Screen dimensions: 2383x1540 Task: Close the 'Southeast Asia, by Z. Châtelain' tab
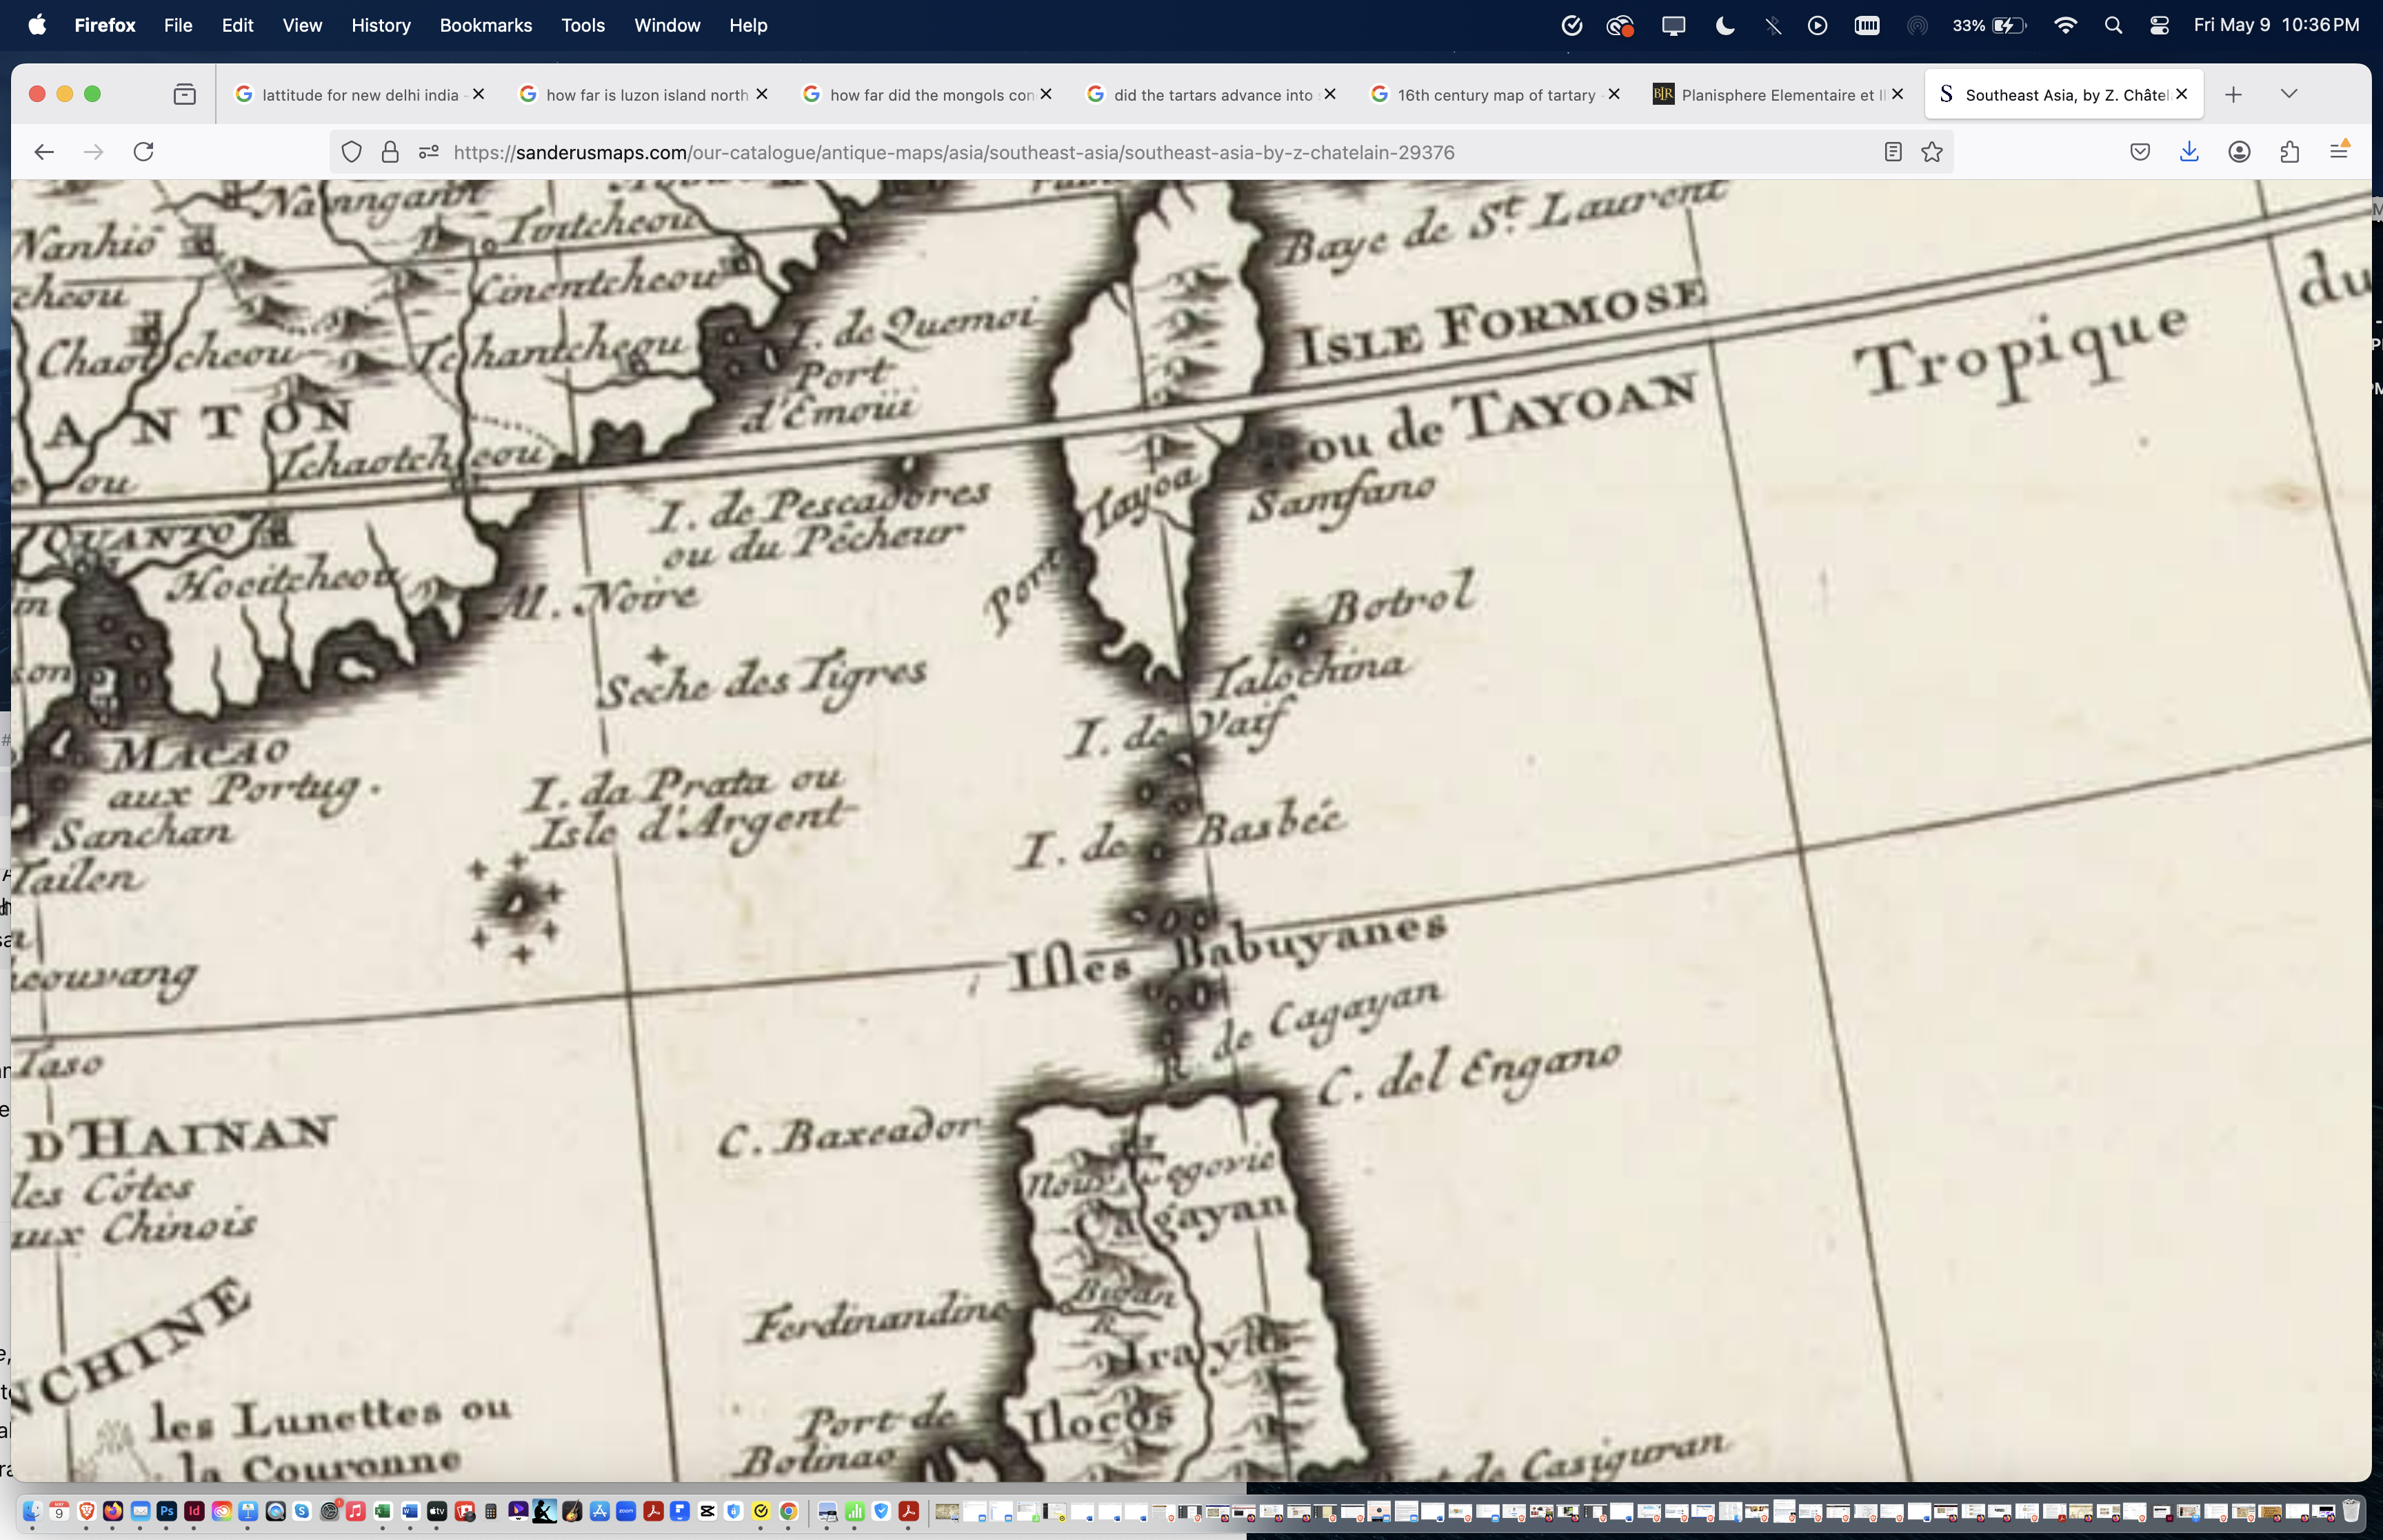coord(2182,93)
